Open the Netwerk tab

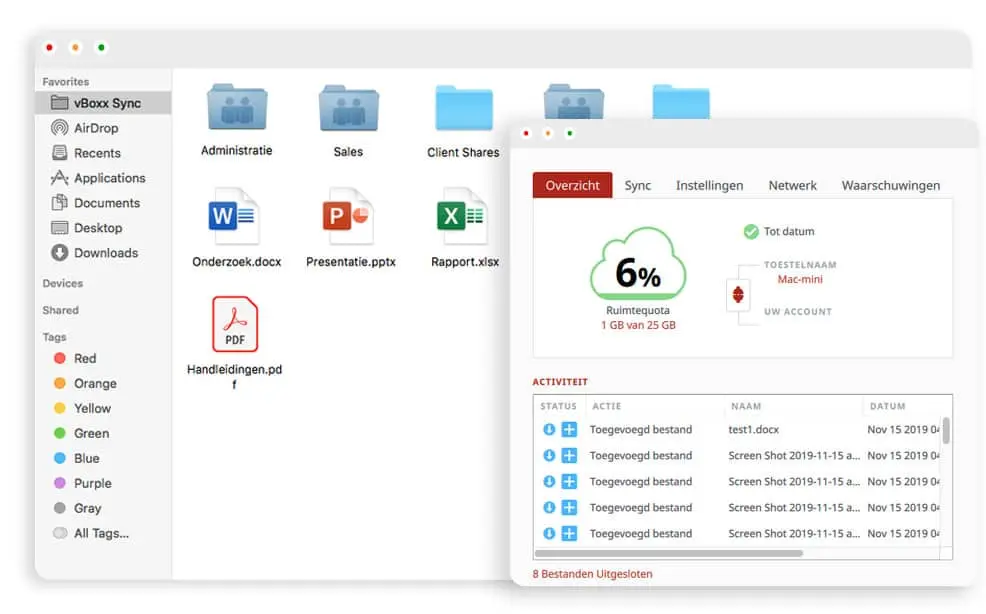click(x=792, y=186)
